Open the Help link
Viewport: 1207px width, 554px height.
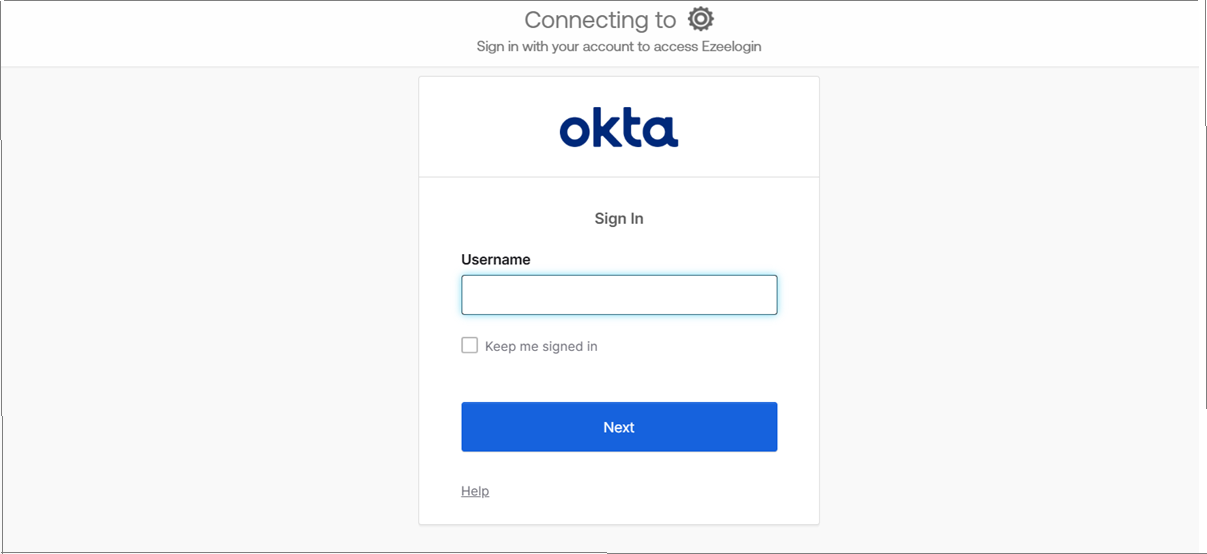[x=475, y=491]
